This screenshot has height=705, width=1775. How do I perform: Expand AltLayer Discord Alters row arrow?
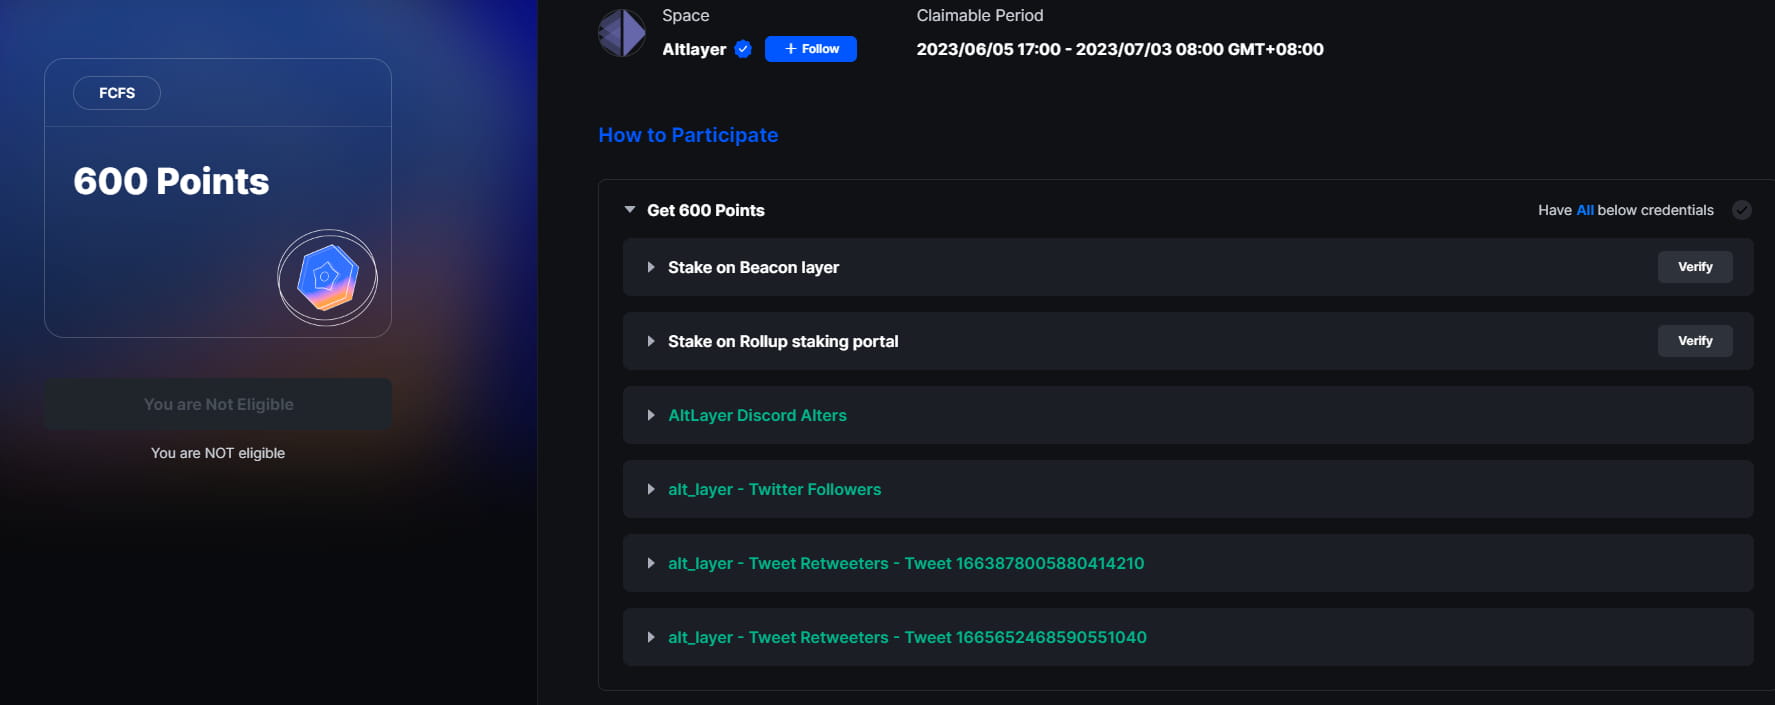(651, 415)
